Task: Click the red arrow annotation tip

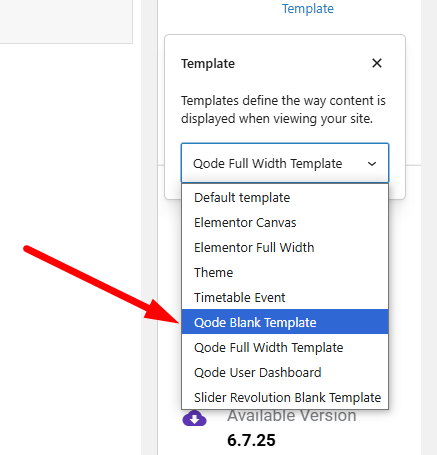Action: (x=177, y=321)
